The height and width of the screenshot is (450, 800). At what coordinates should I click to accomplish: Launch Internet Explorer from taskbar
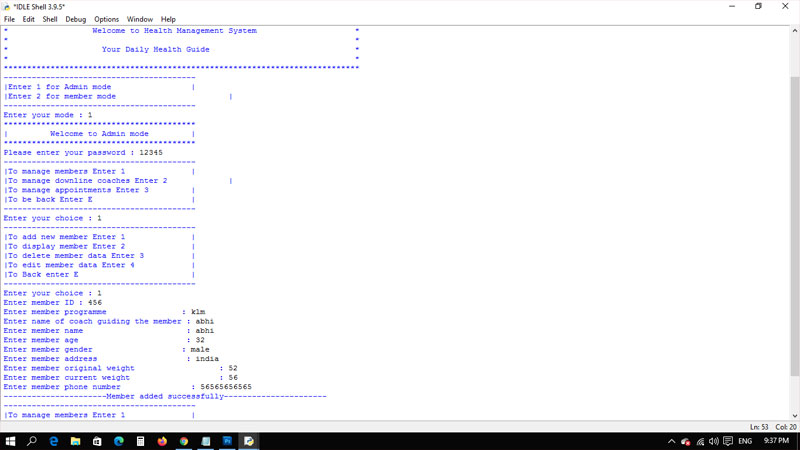click(x=54, y=441)
